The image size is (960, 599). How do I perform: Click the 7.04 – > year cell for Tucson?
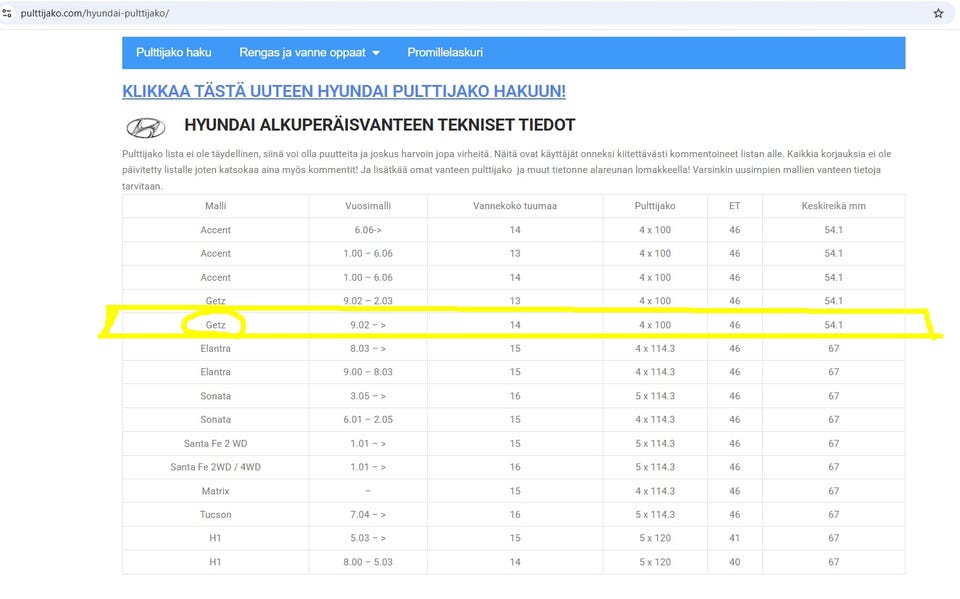pyautogui.click(x=368, y=514)
